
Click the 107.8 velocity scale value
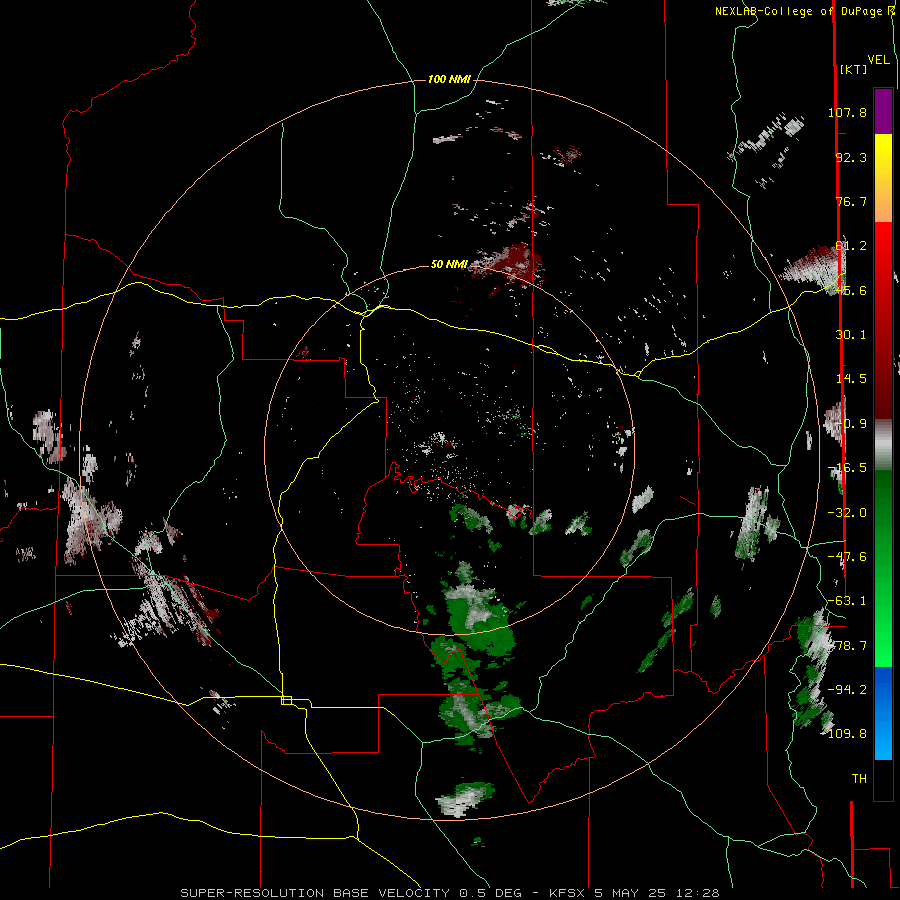[847, 112]
